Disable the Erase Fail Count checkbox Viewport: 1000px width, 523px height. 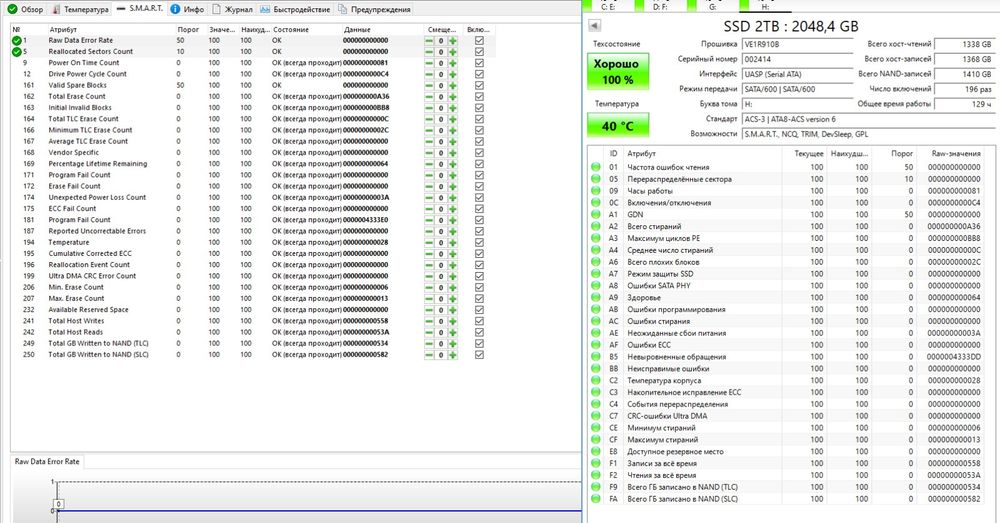tap(479, 186)
